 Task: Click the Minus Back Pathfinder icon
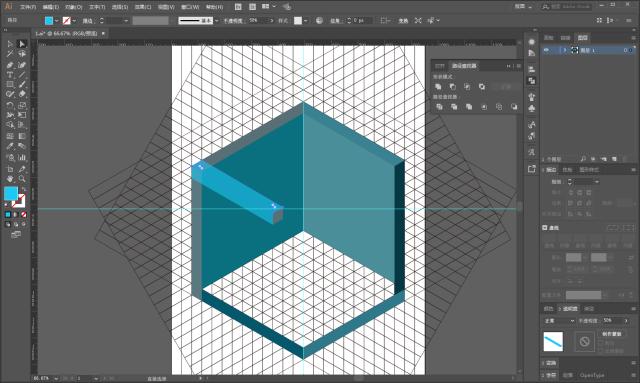(513, 107)
